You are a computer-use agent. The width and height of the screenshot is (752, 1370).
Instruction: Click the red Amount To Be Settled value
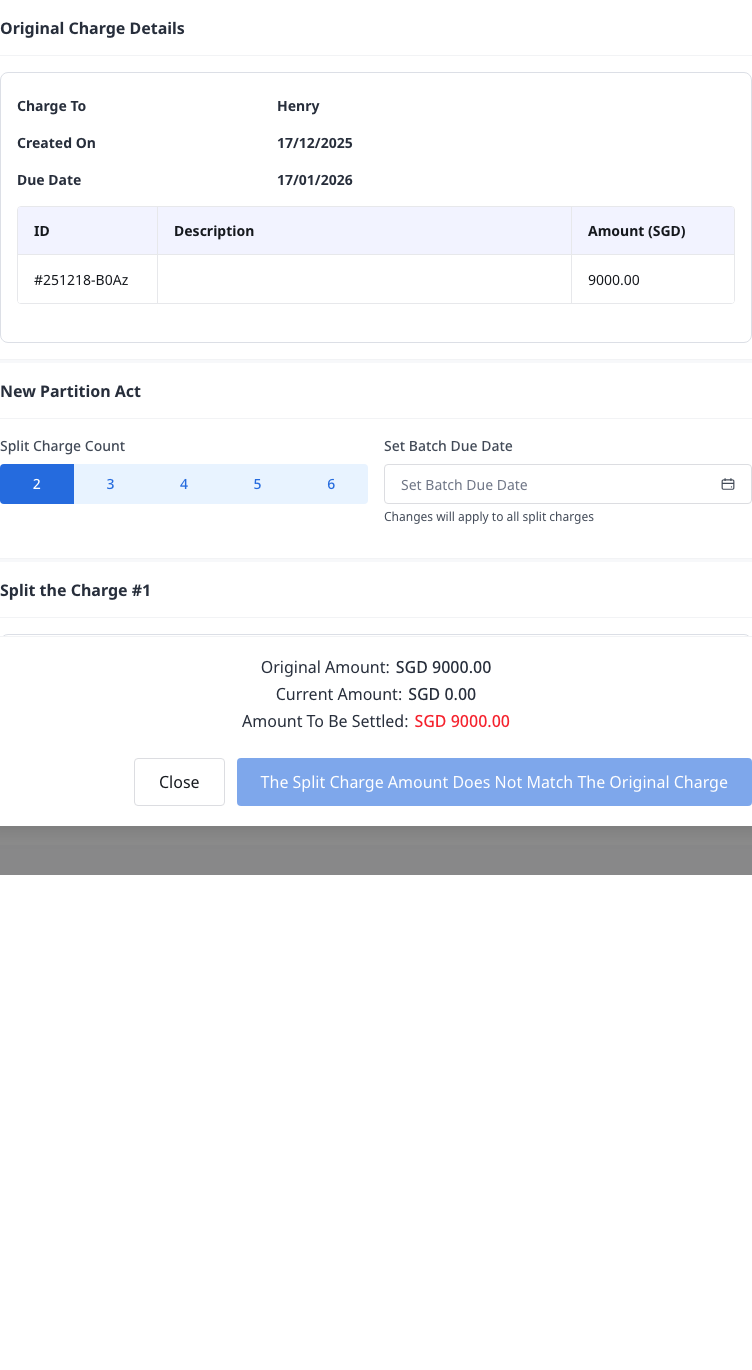click(x=462, y=721)
